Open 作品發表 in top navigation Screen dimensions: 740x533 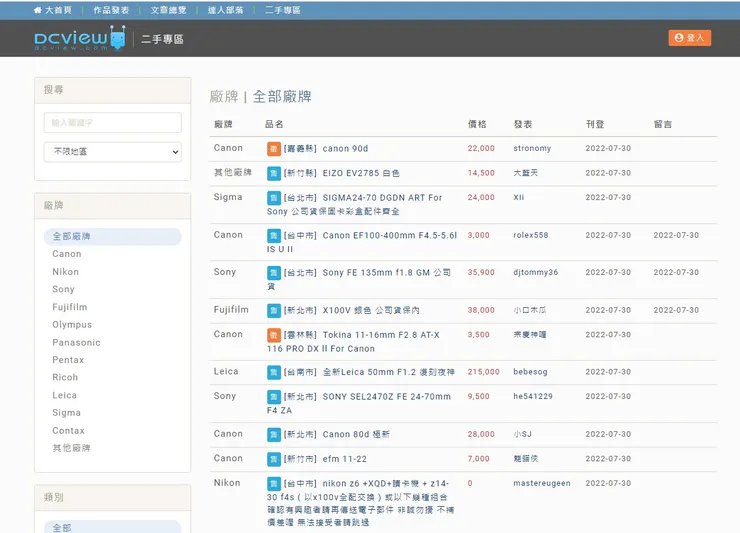tap(111, 10)
